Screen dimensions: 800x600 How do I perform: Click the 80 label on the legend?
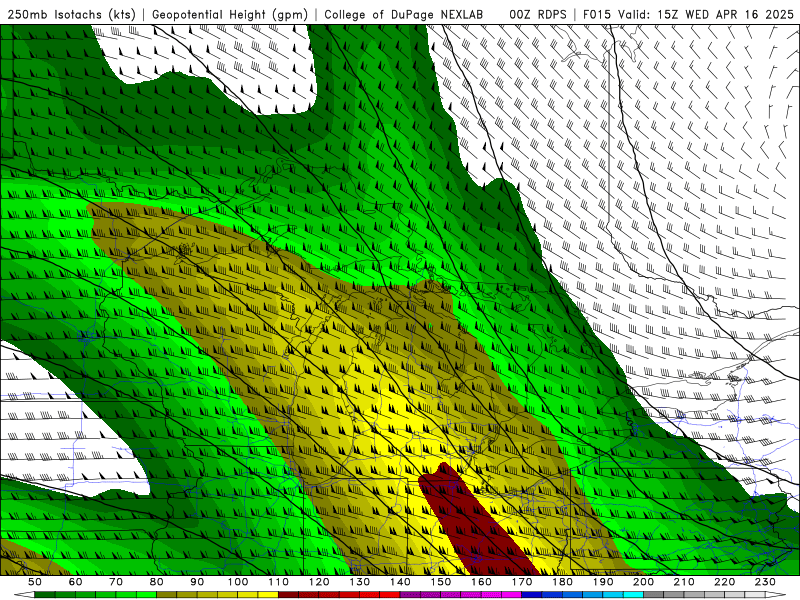[157, 582]
